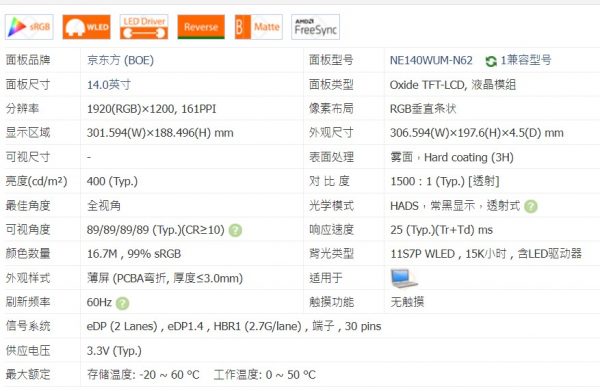Image resolution: width=600 pixels, height=391 pixels.
Task: Click the laptop application icon
Action: pyautogui.click(x=404, y=278)
